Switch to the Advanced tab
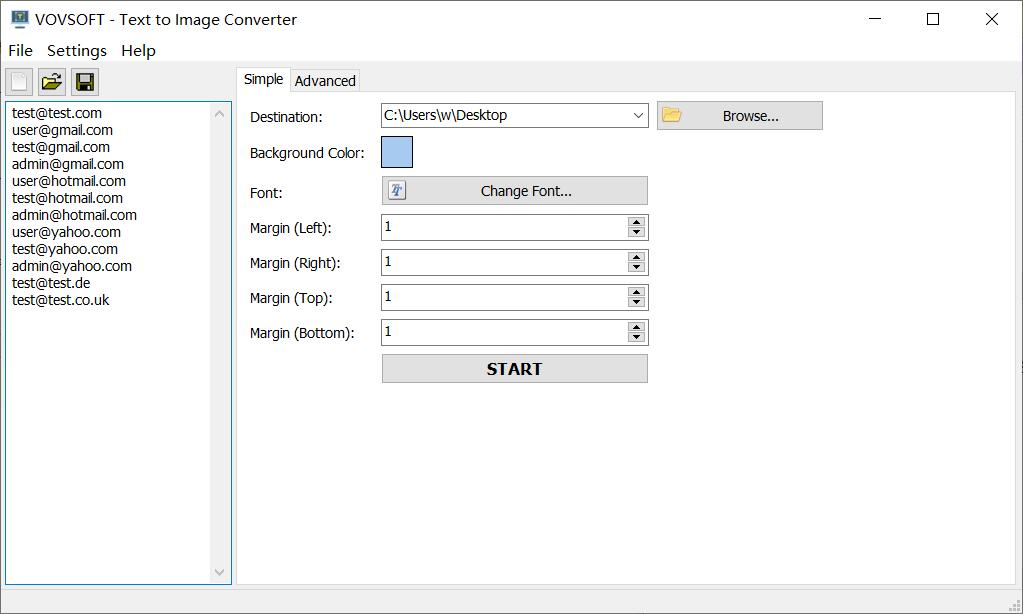The width and height of the screenshot is (1023, 614). coord(325,81)
